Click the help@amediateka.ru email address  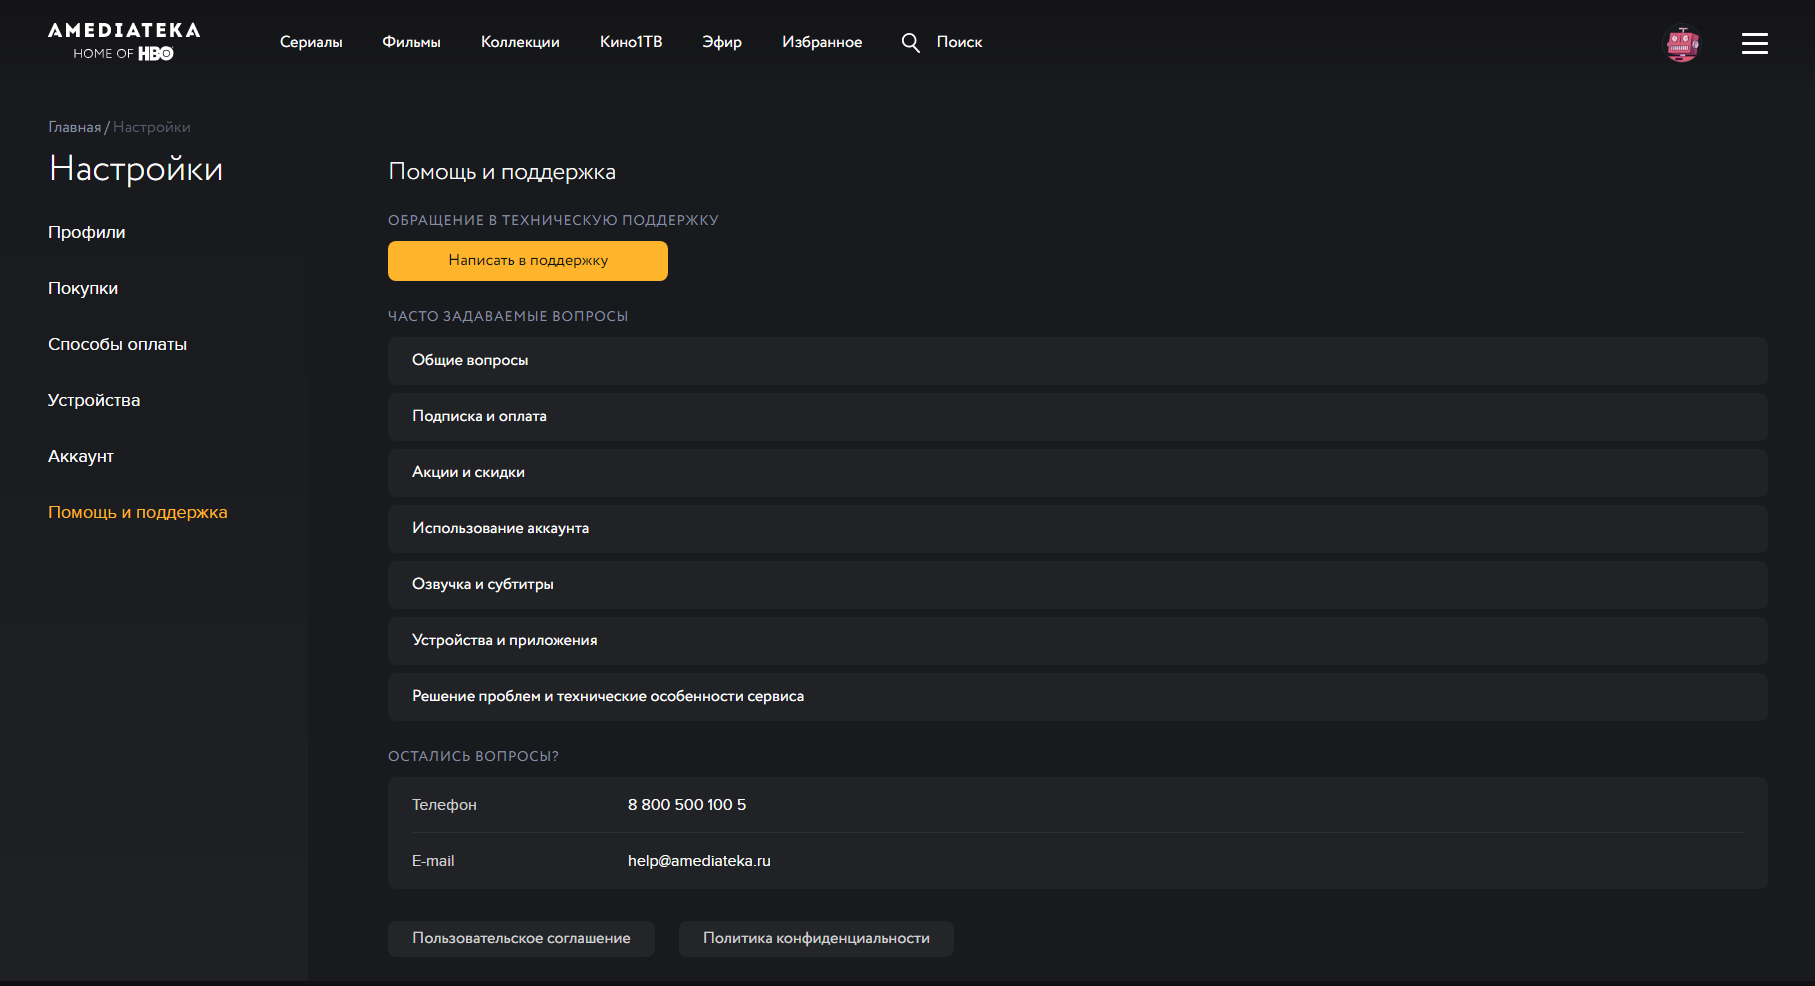699,861
